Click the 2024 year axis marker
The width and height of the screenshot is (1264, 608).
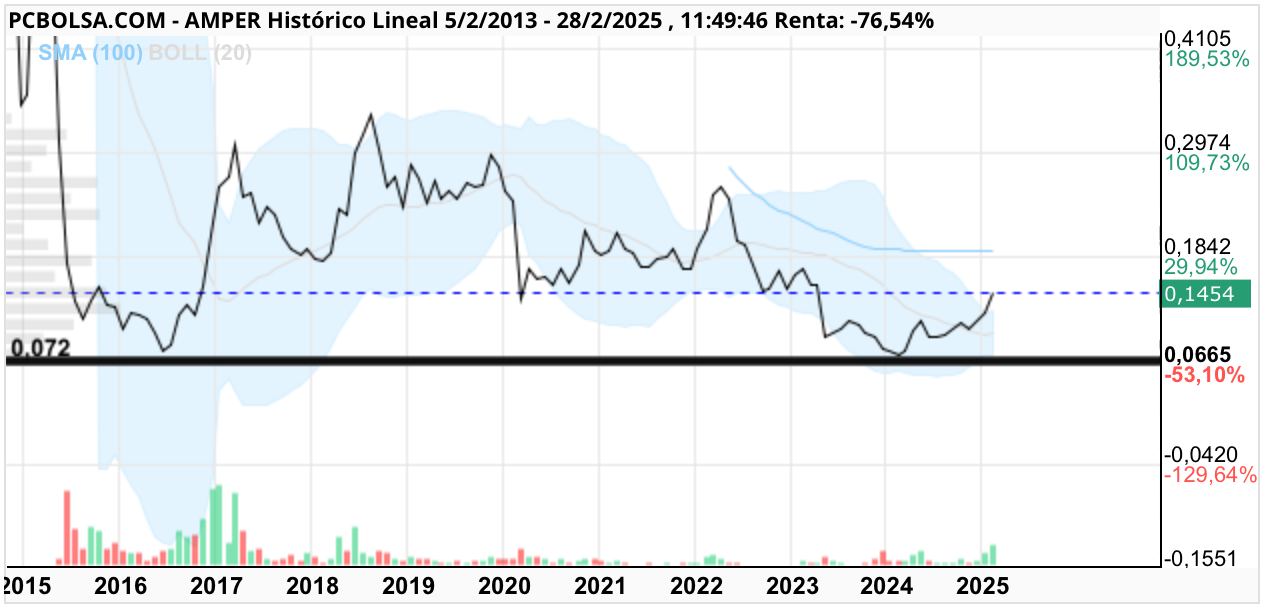887,585
